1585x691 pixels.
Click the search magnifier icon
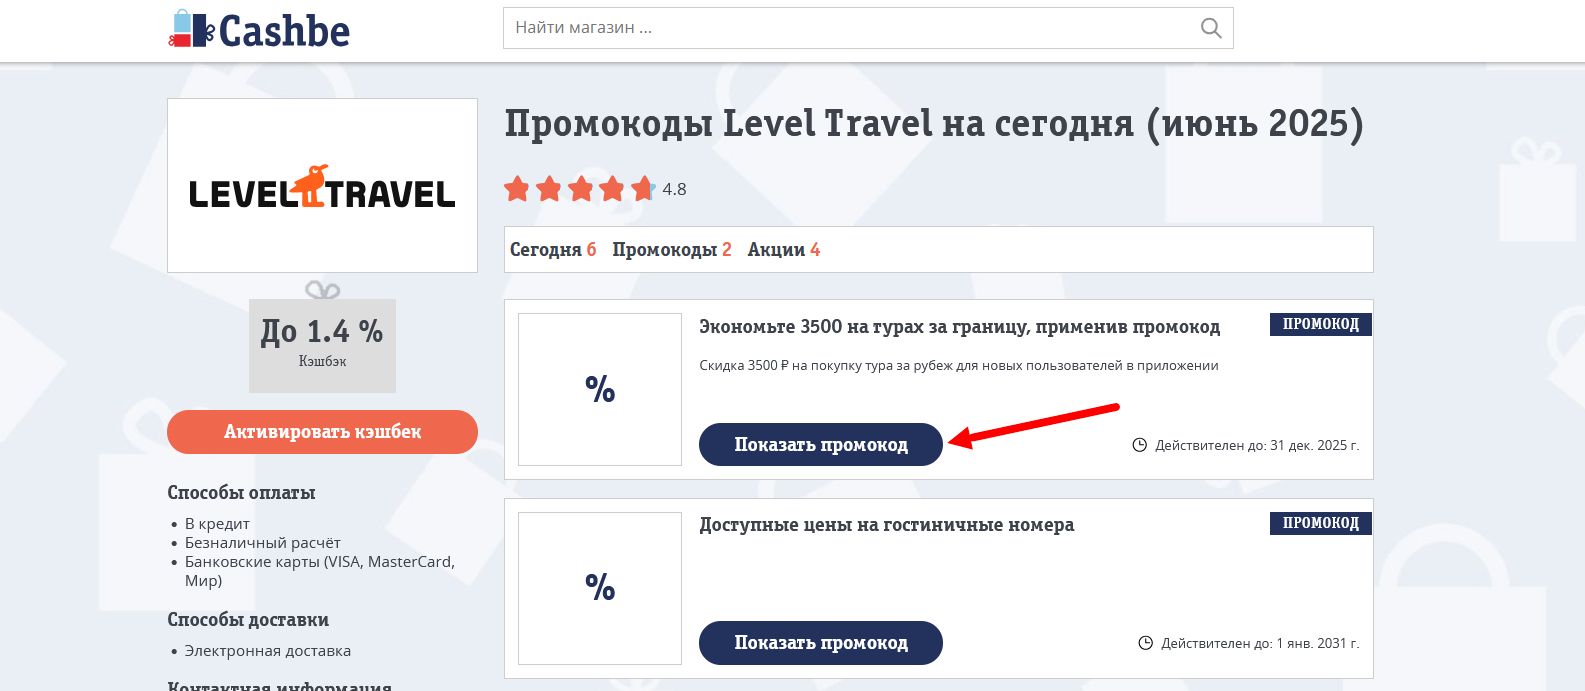1210,28
